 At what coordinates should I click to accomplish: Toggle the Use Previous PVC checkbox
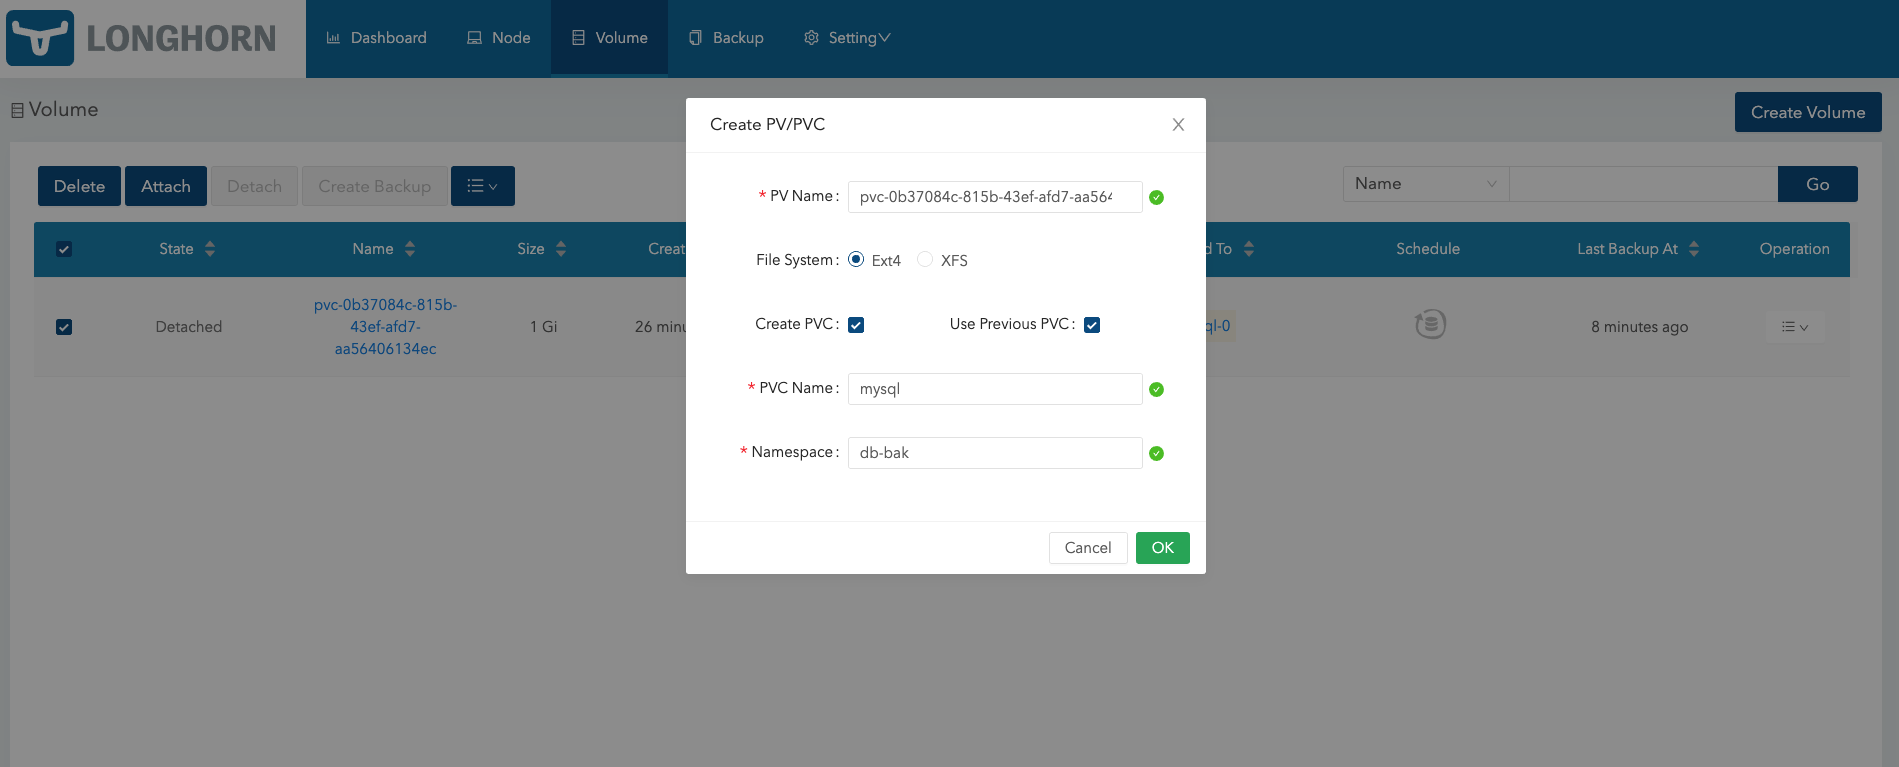[1092, 325]
